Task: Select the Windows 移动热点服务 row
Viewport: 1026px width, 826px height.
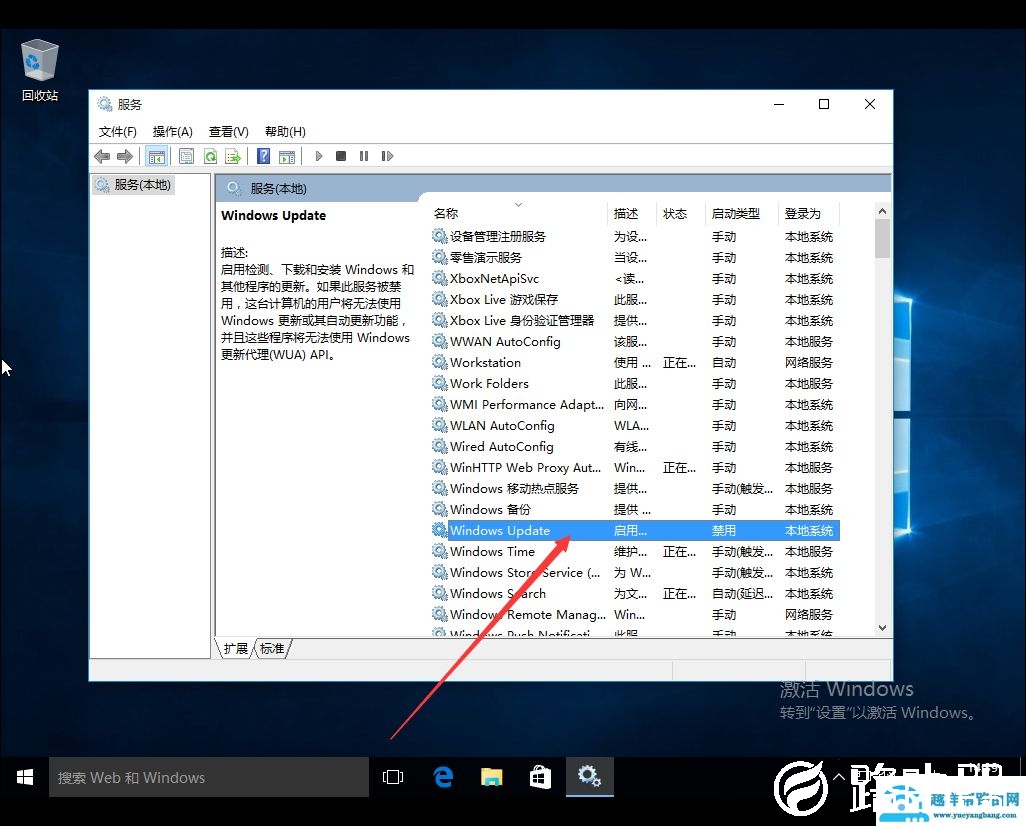Action: click(635, 489)
